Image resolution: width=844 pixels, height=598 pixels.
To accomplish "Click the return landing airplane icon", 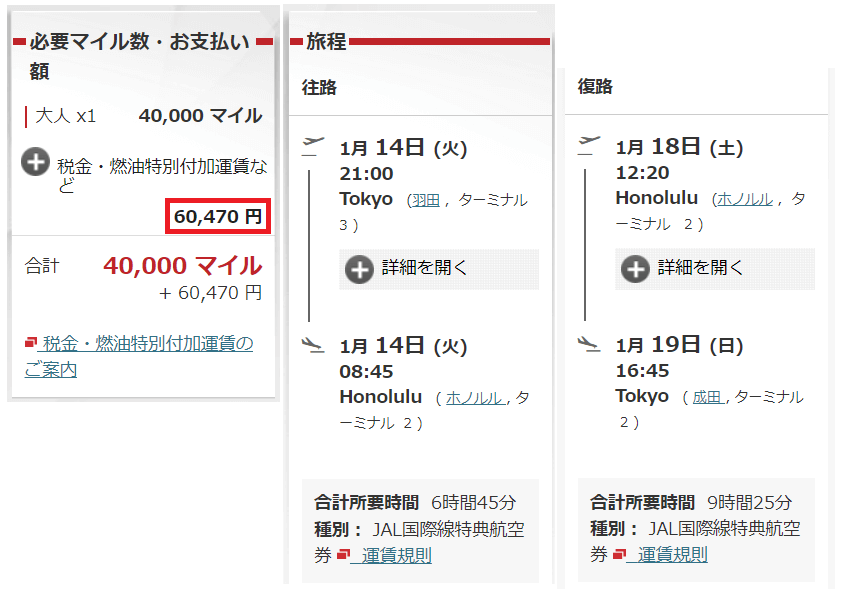I will click(589, 343).
